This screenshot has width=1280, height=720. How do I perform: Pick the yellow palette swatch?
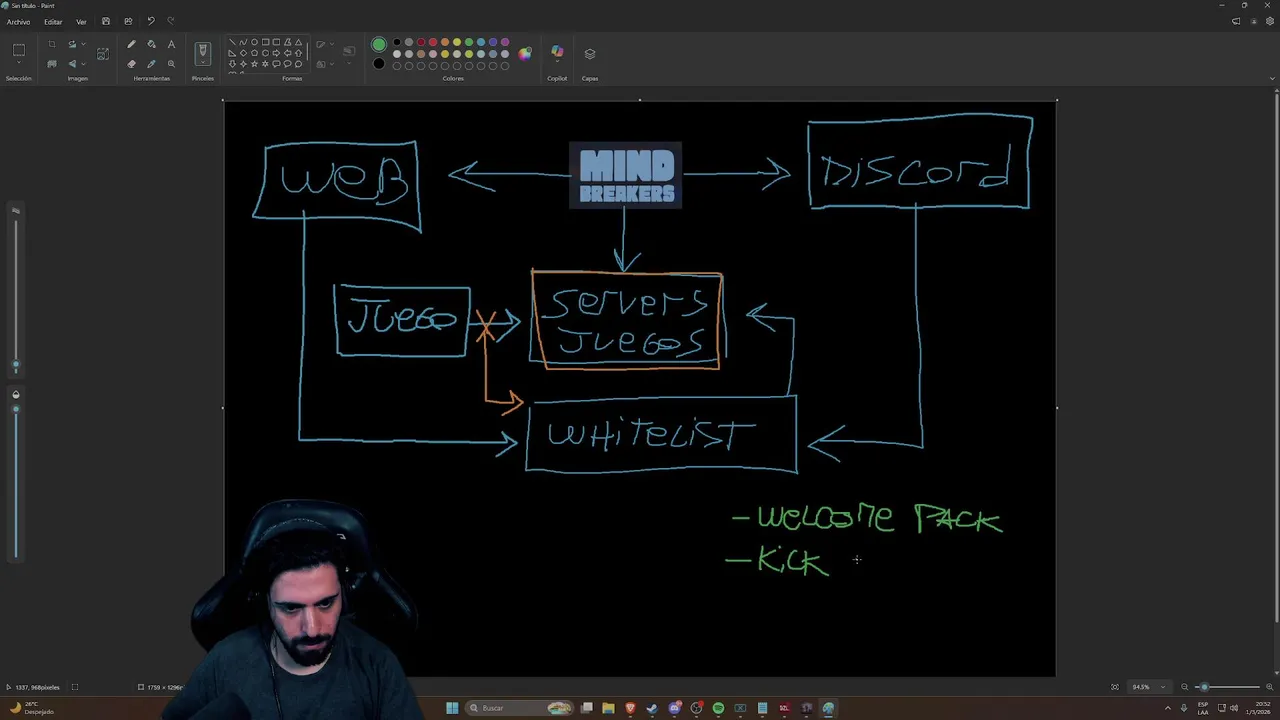[x=457, y=41]
